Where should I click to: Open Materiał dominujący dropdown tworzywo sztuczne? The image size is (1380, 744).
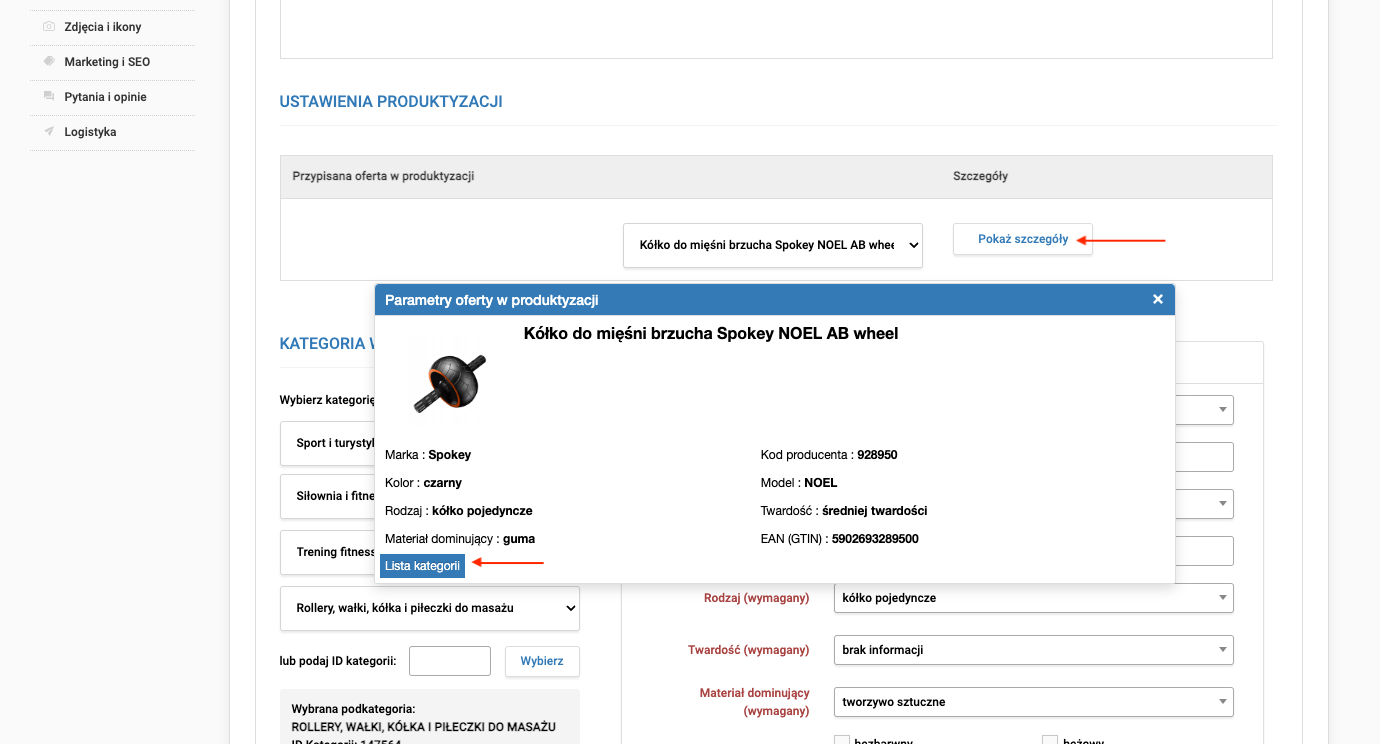(x=1034, y=702)
